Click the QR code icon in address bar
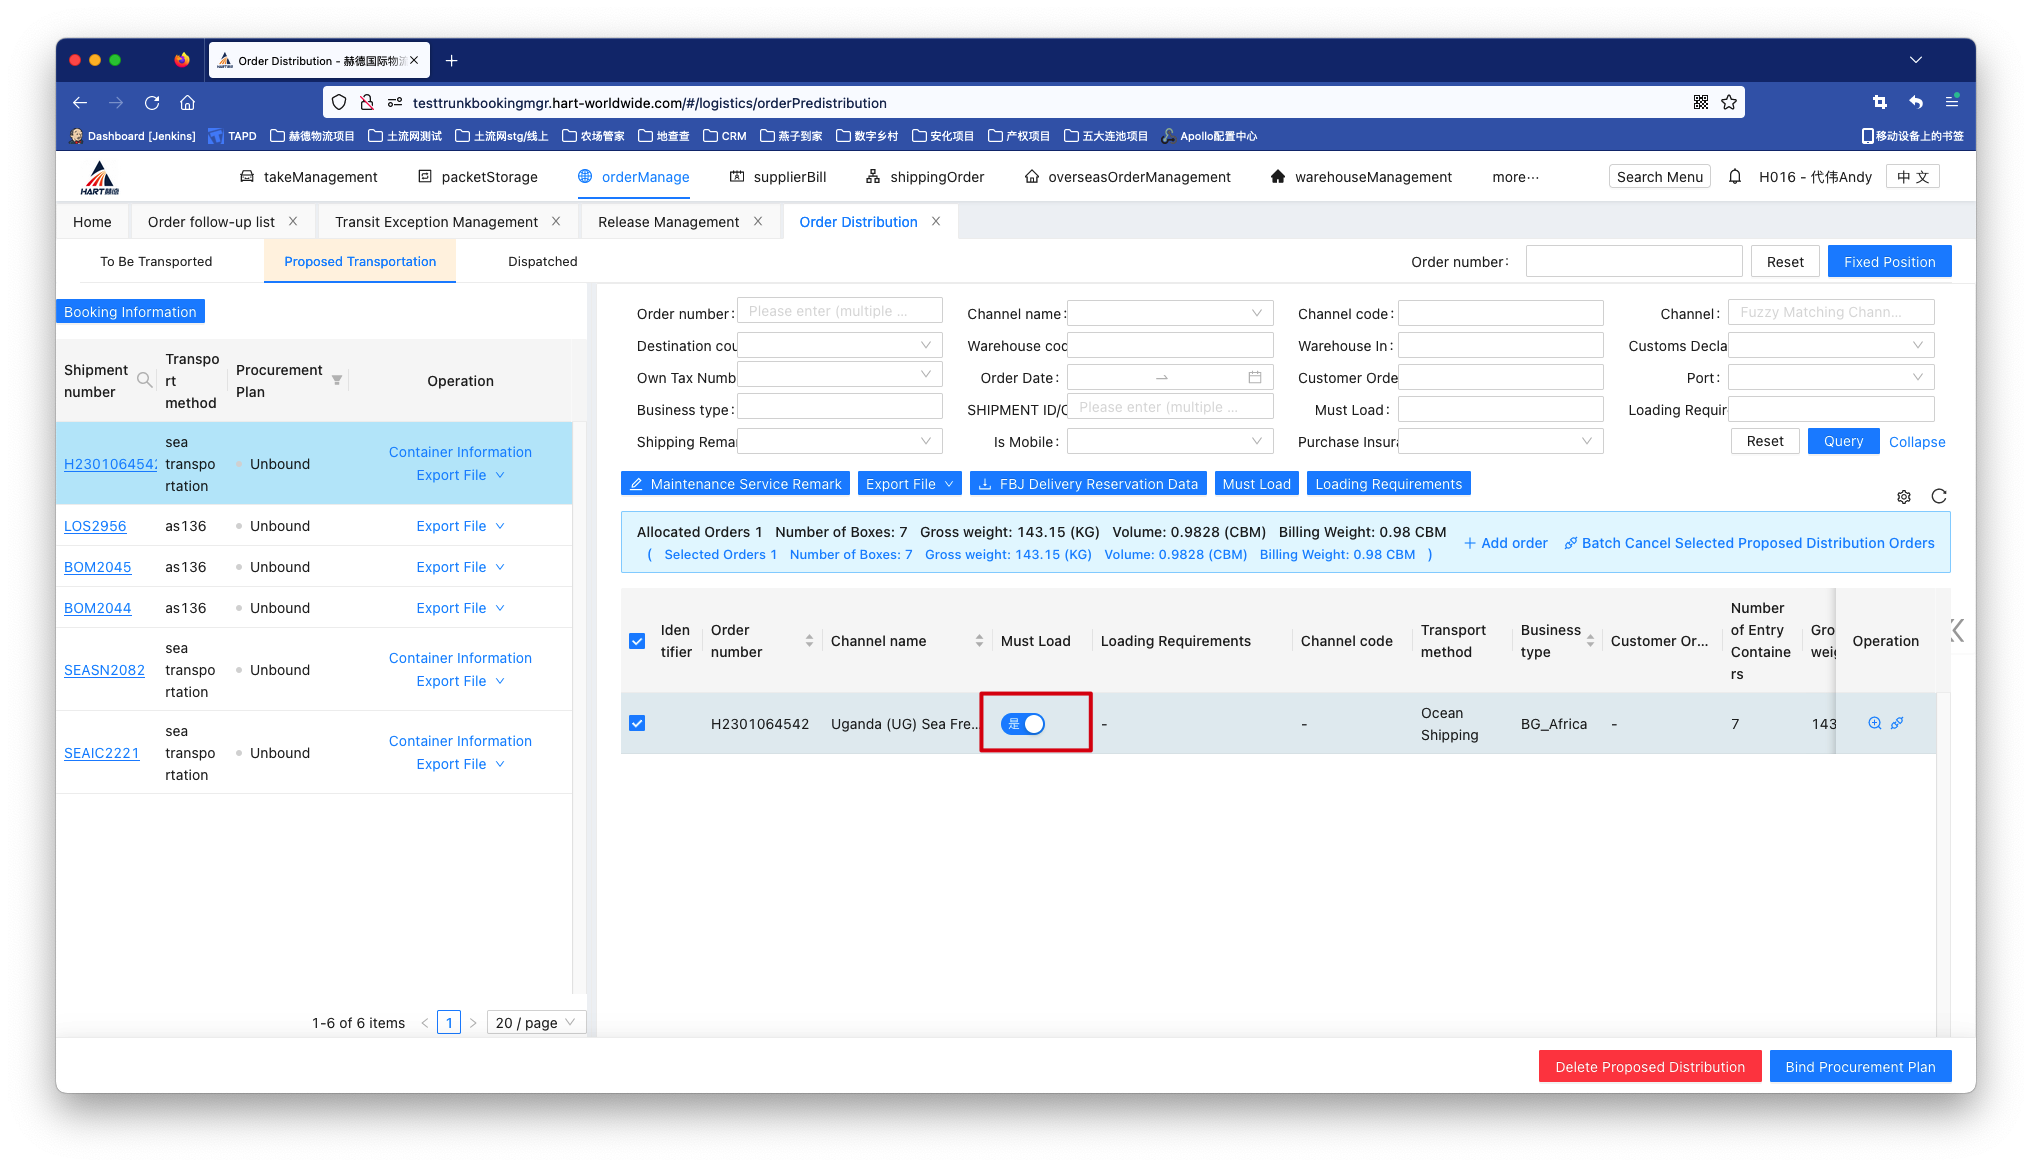 (x=1701, y=102)
